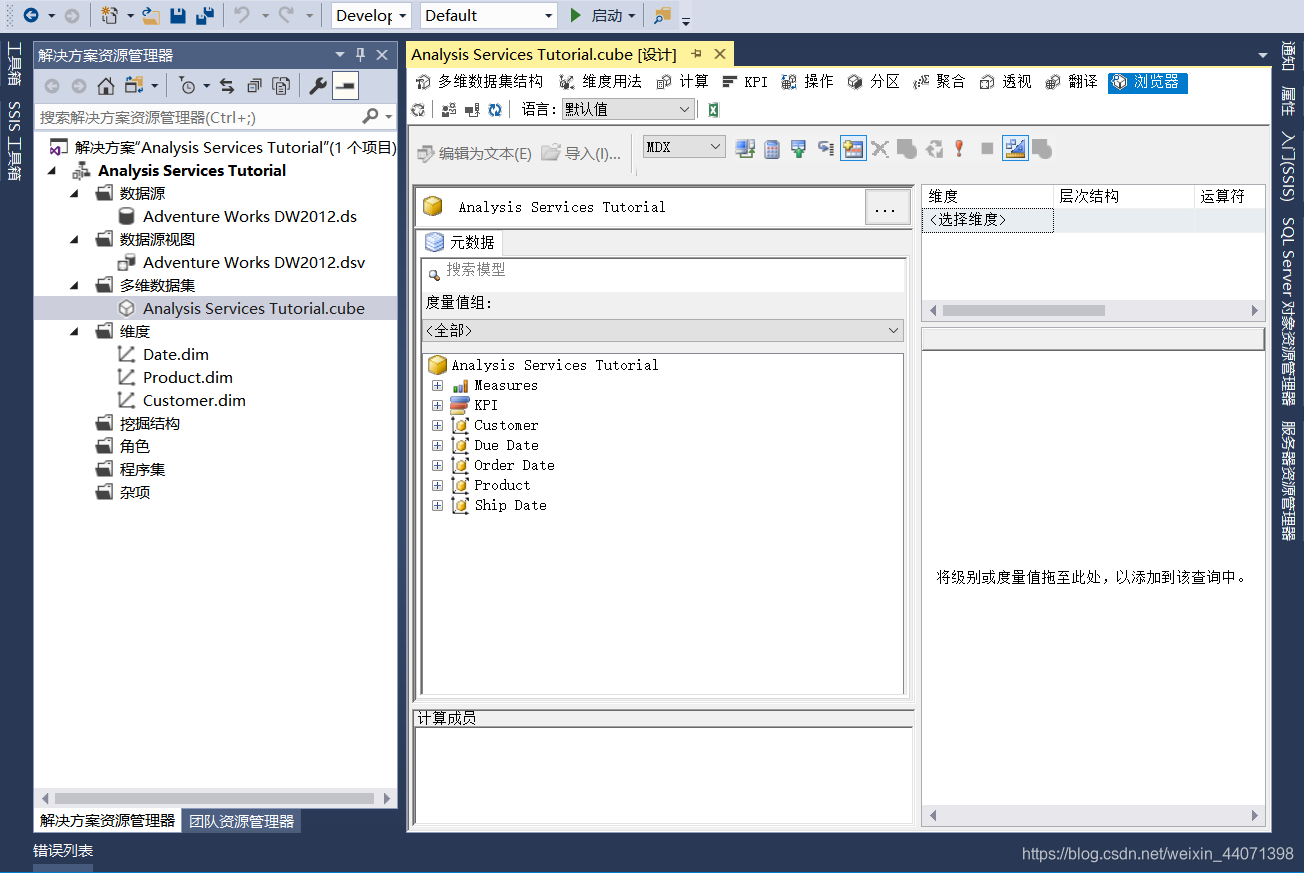Toggle the Design Mode ruler icon
This screenshot has height=873, width=1304.
pyautogui.click(x=1015, y=148)
